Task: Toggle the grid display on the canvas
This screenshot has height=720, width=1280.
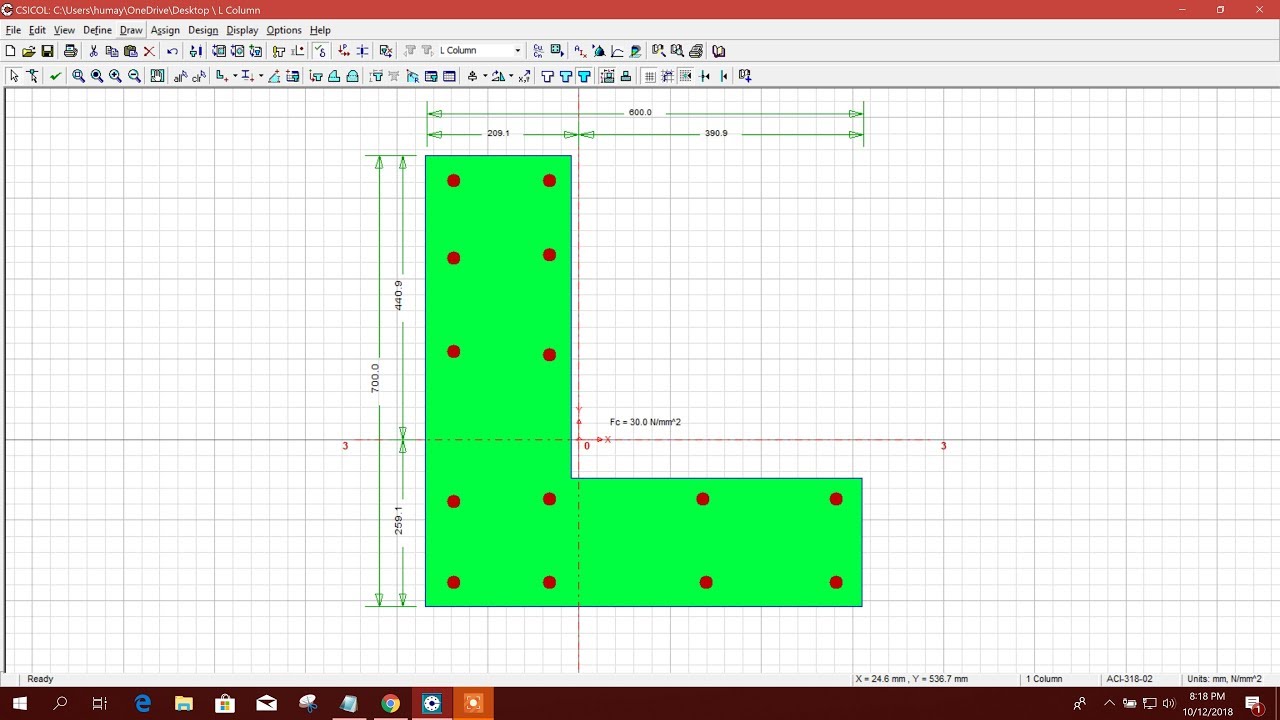Action: click(x=650, y=76)
